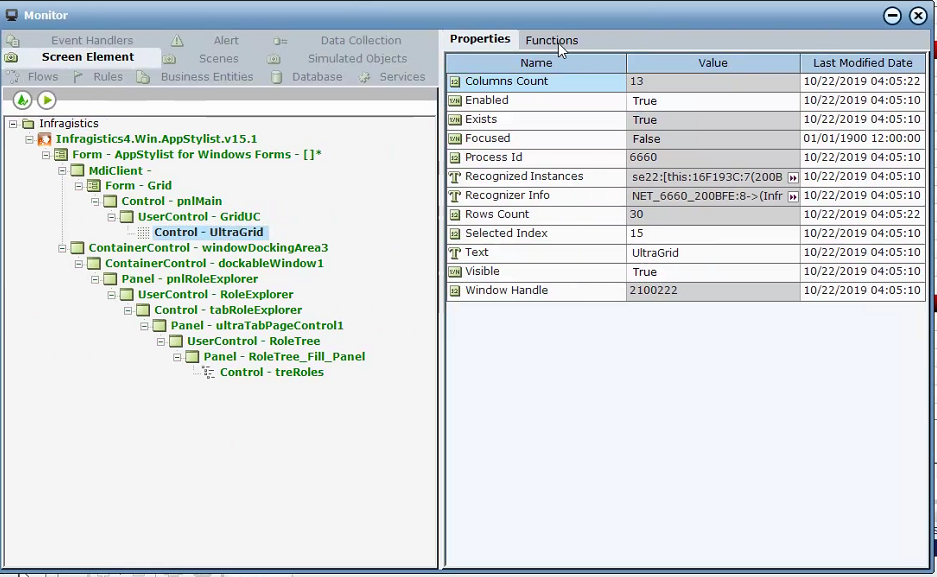Image resolution: width=937 pixels, height=577 pixels.
Task: Click the Rows Count value cell
Action: 712,215
